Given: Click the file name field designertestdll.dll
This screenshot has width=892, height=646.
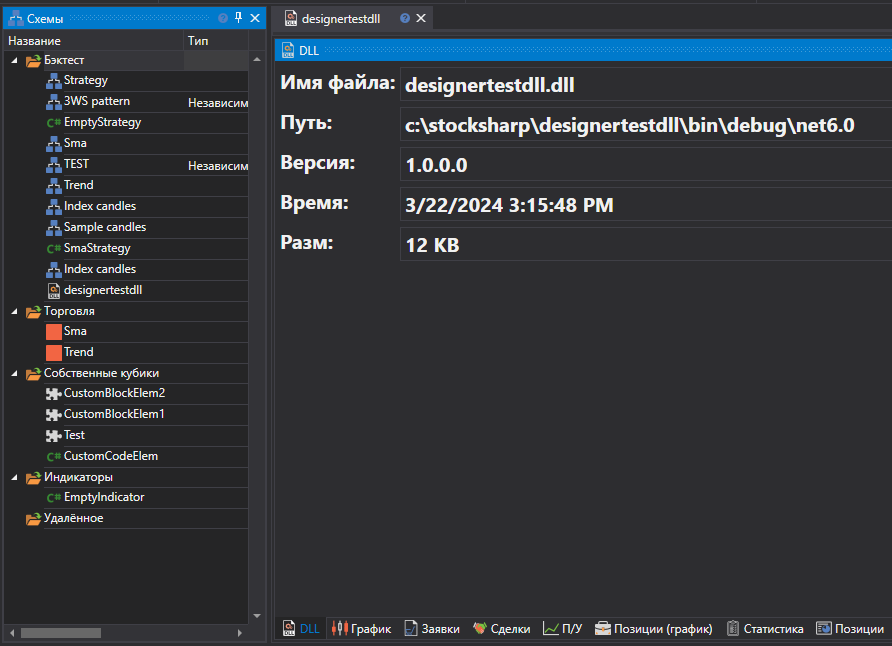Looking at the screenshot, I should pos(646,85).
